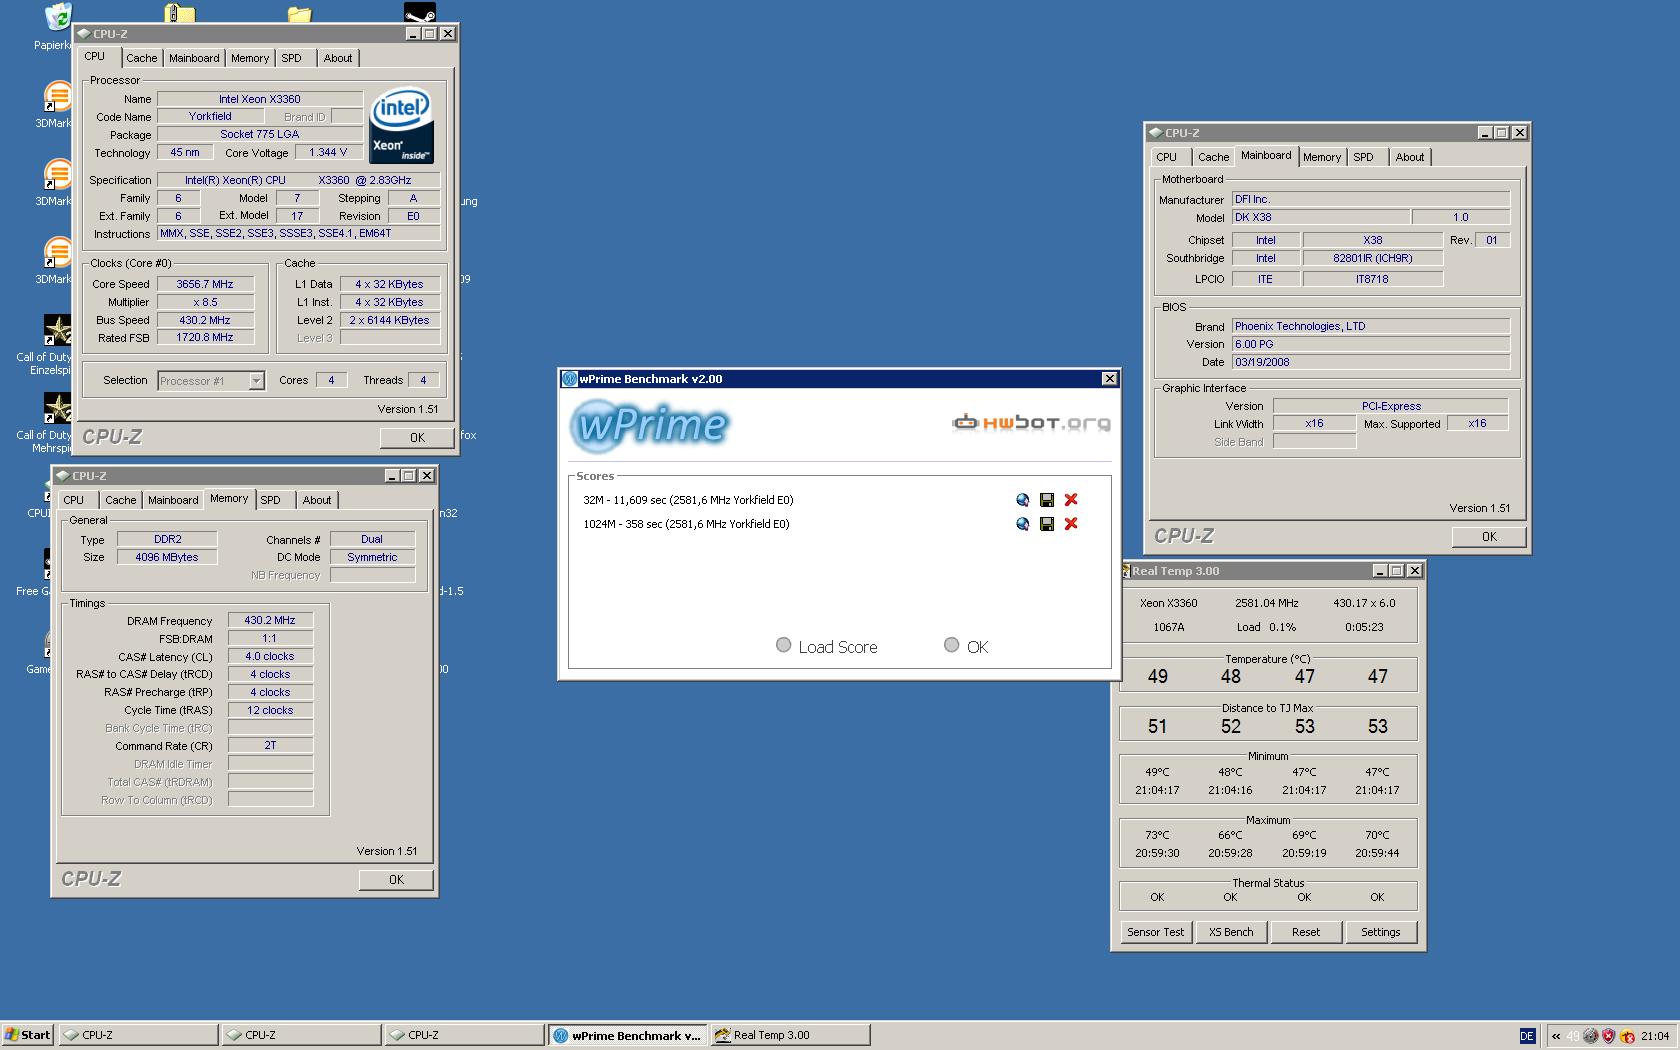Viewport: 1680px width, 1050px height.
Task: Click the 1024M score row text in wPrime
Action: 686,524
